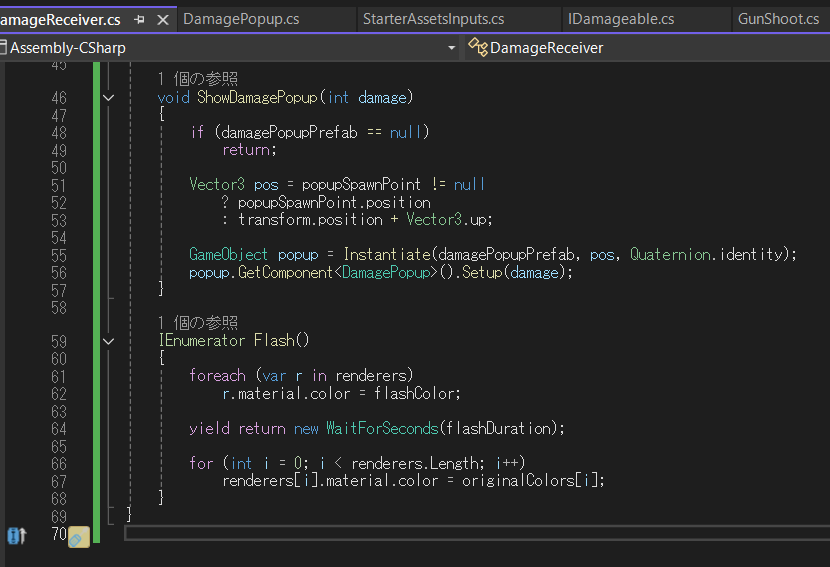This screenshot has width=830, height=567.
Task: Click WaitForSeconds in the yield statement
Action: pos(381,428)
